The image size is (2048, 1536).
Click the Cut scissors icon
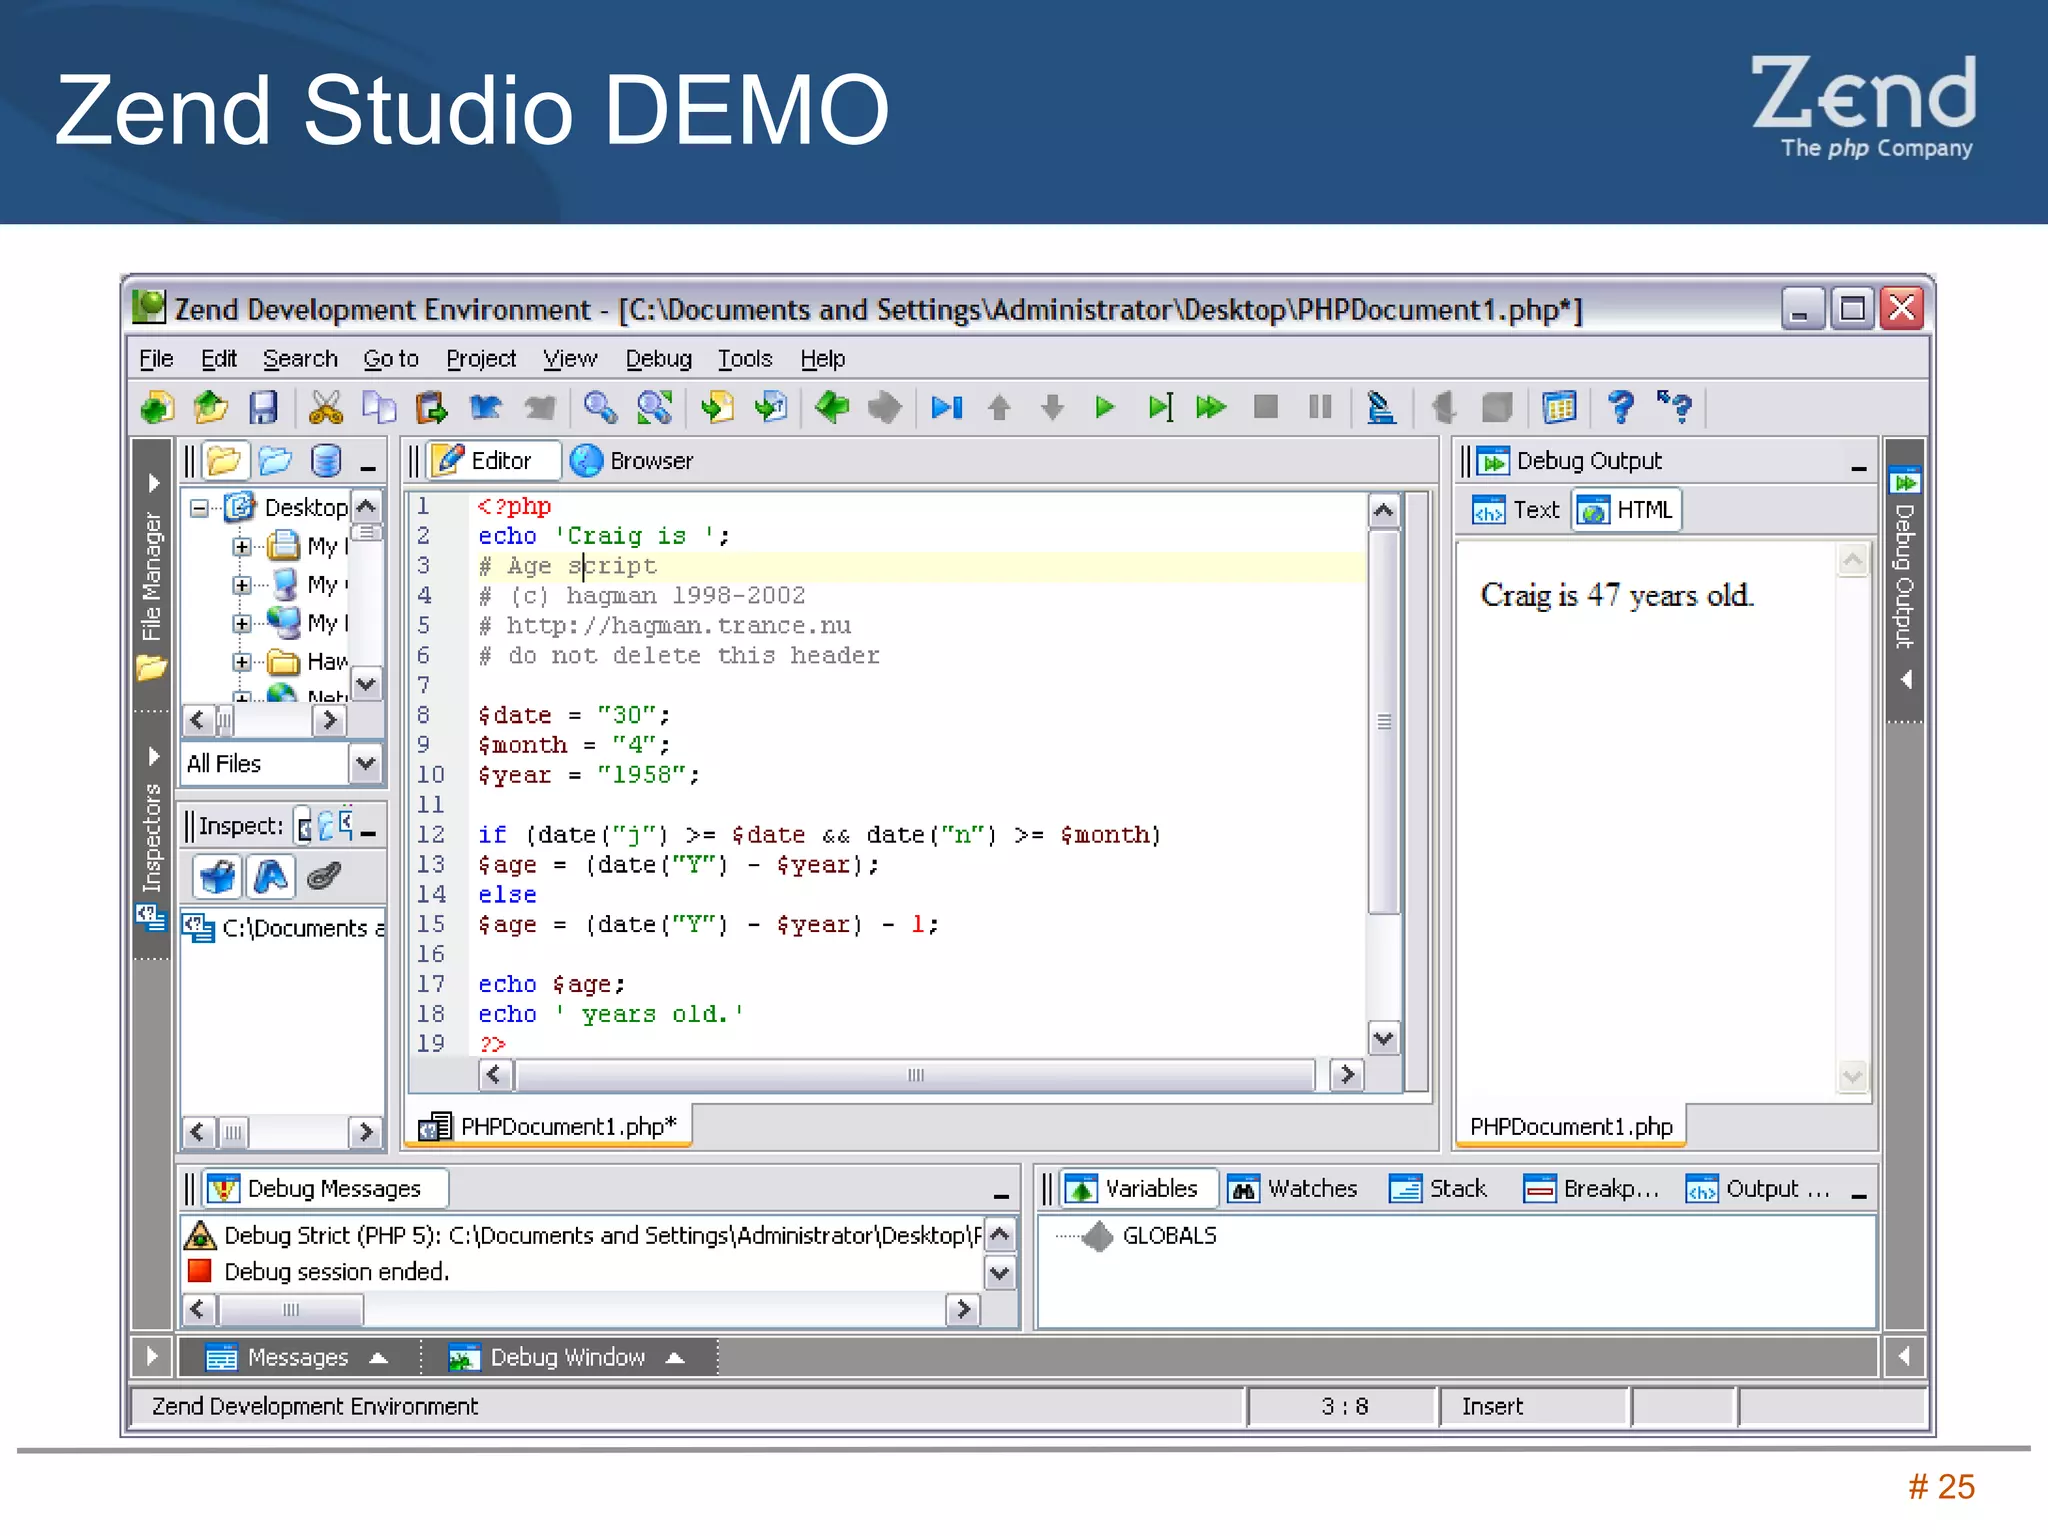coord(326,408)
